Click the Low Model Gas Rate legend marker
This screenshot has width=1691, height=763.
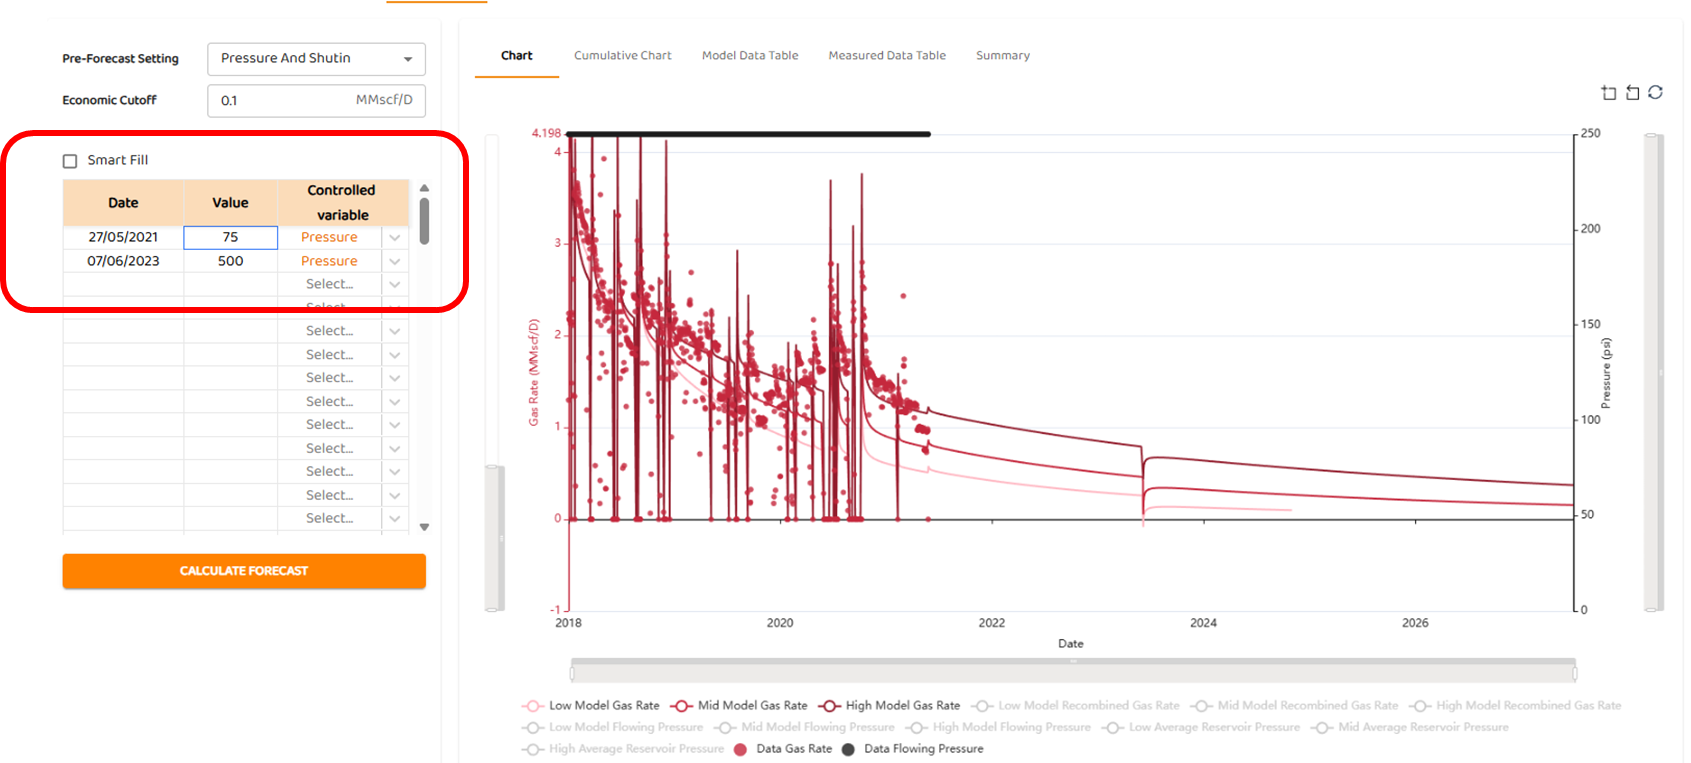point(532,706)
